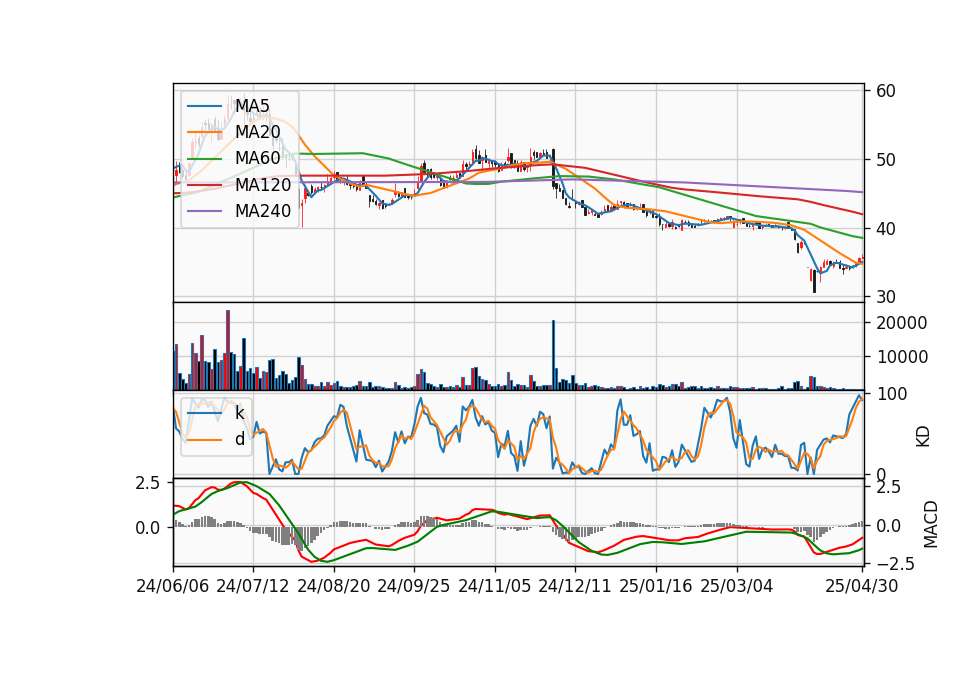
Task: Click volume axis tick 20000
Action: 902,323
